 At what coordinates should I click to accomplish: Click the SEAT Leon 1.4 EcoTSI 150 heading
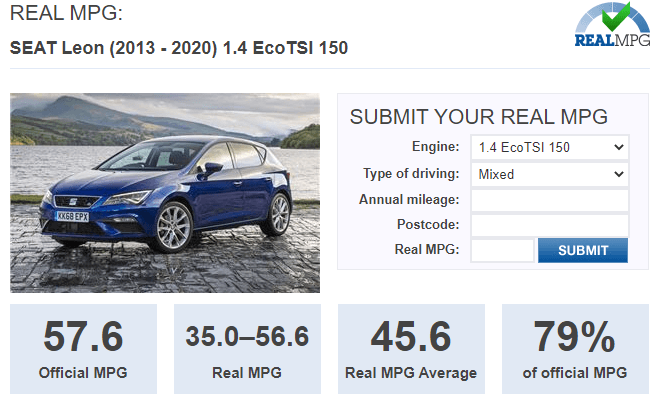(179, 48)
